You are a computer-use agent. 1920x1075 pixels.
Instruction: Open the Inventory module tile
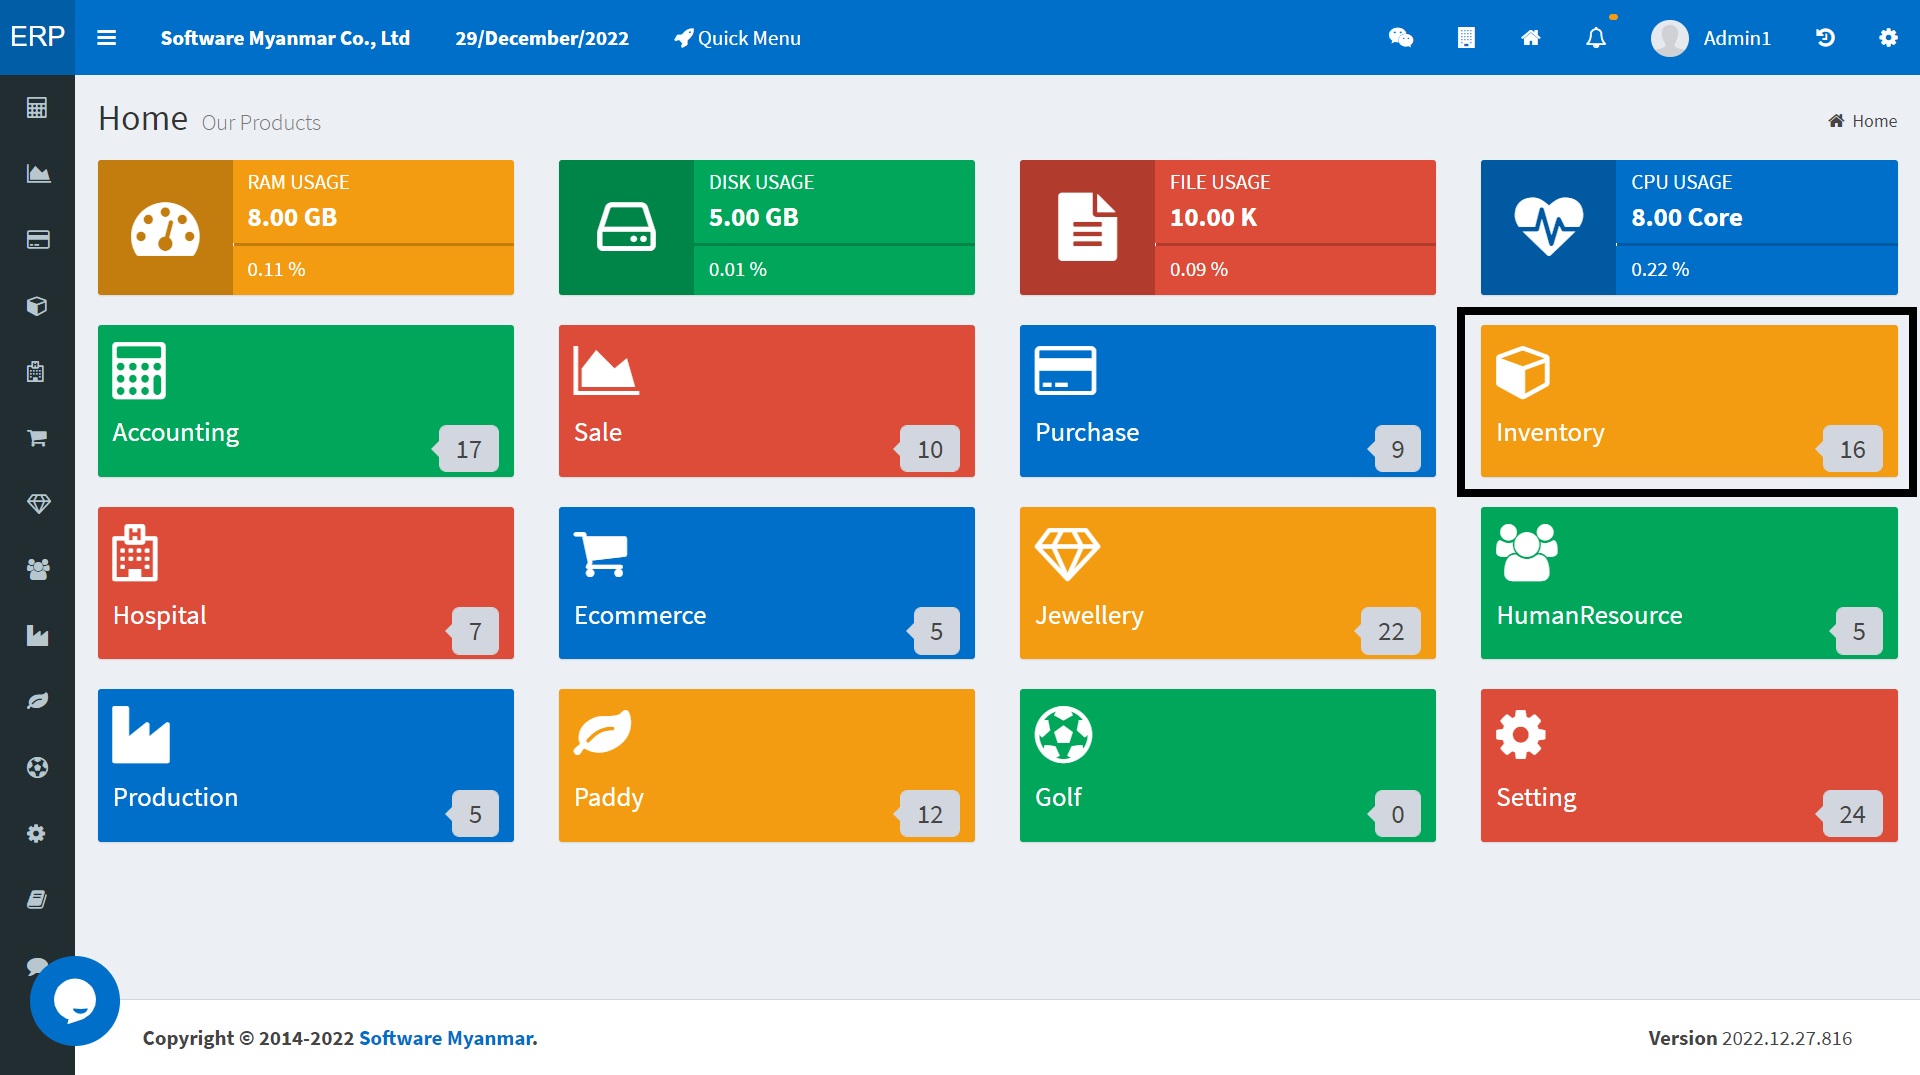1689,401
